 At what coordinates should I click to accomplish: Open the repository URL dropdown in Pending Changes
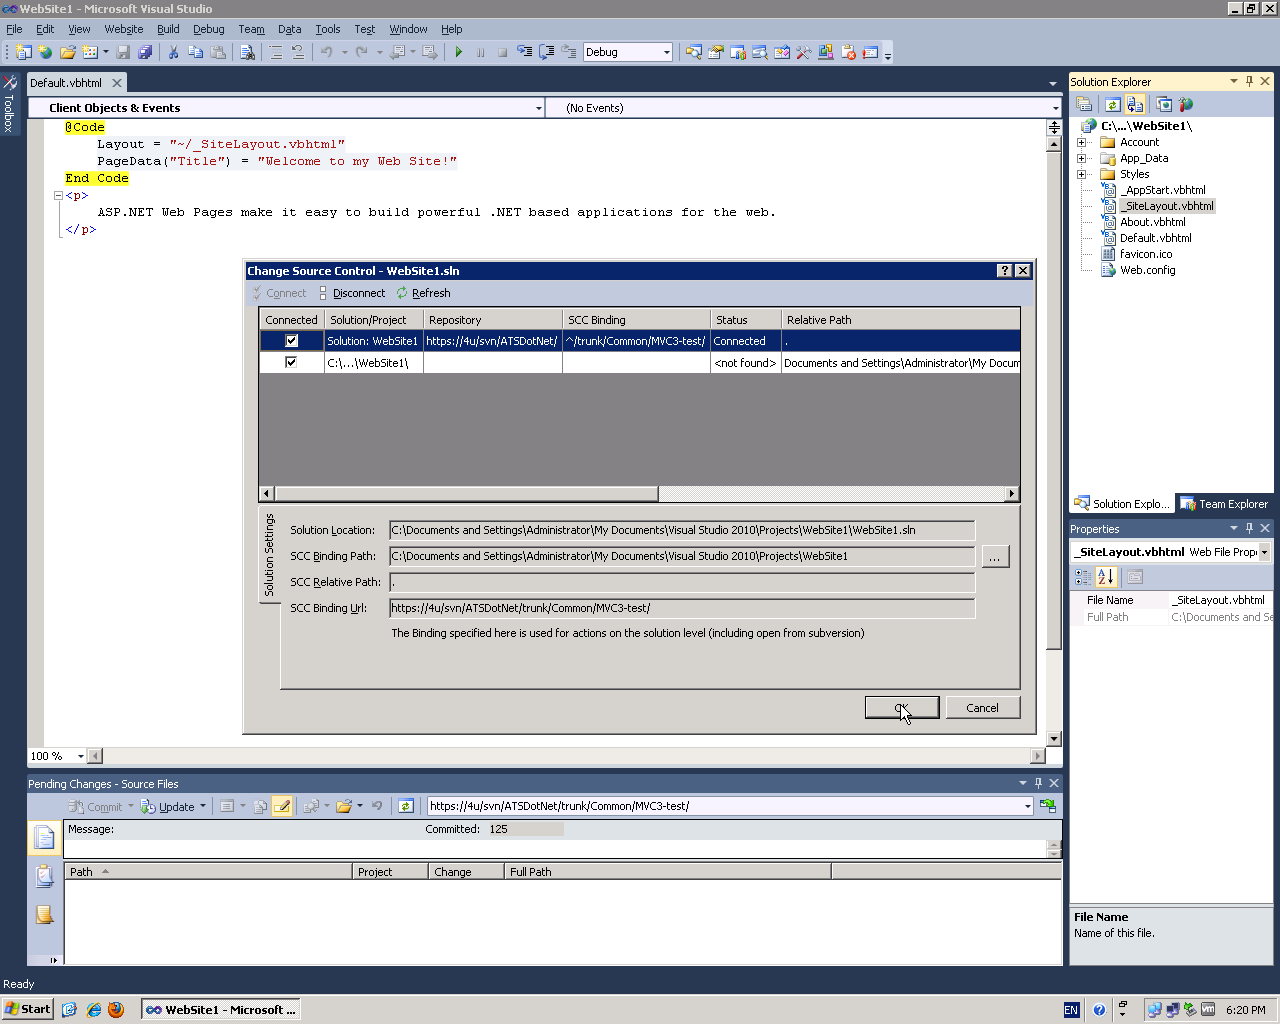(x=1027, y=806)
